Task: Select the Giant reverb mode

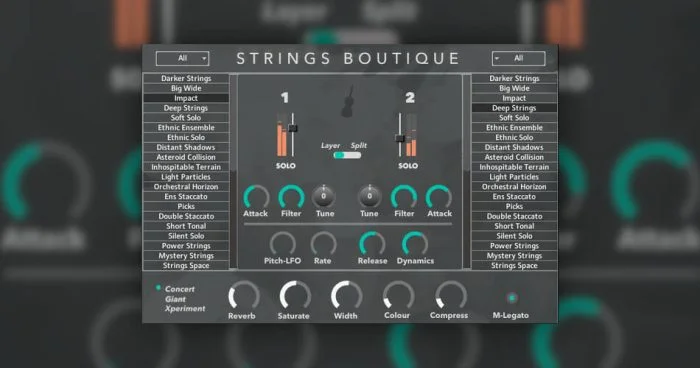Action: click(175, 299)
